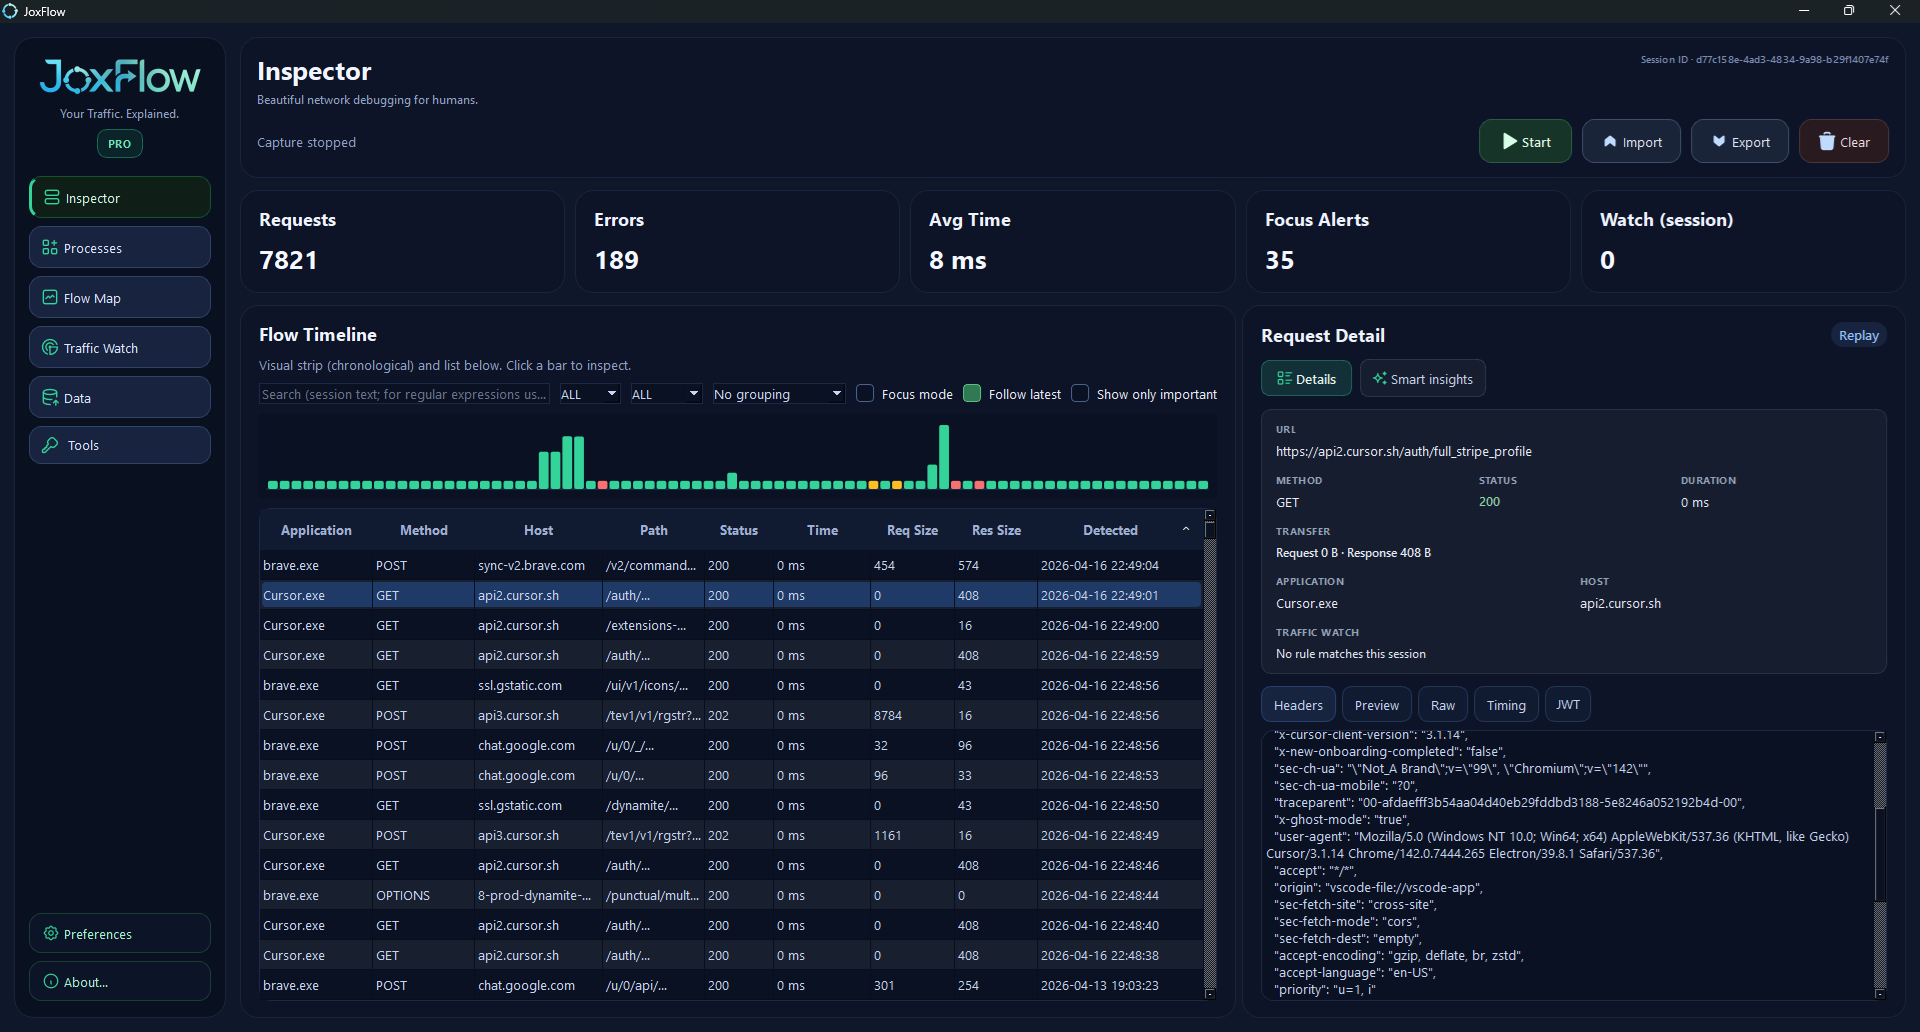1920x1032 pixels.
Task: Click the Focus Alerts 35 card
Action: point(1408,241)
